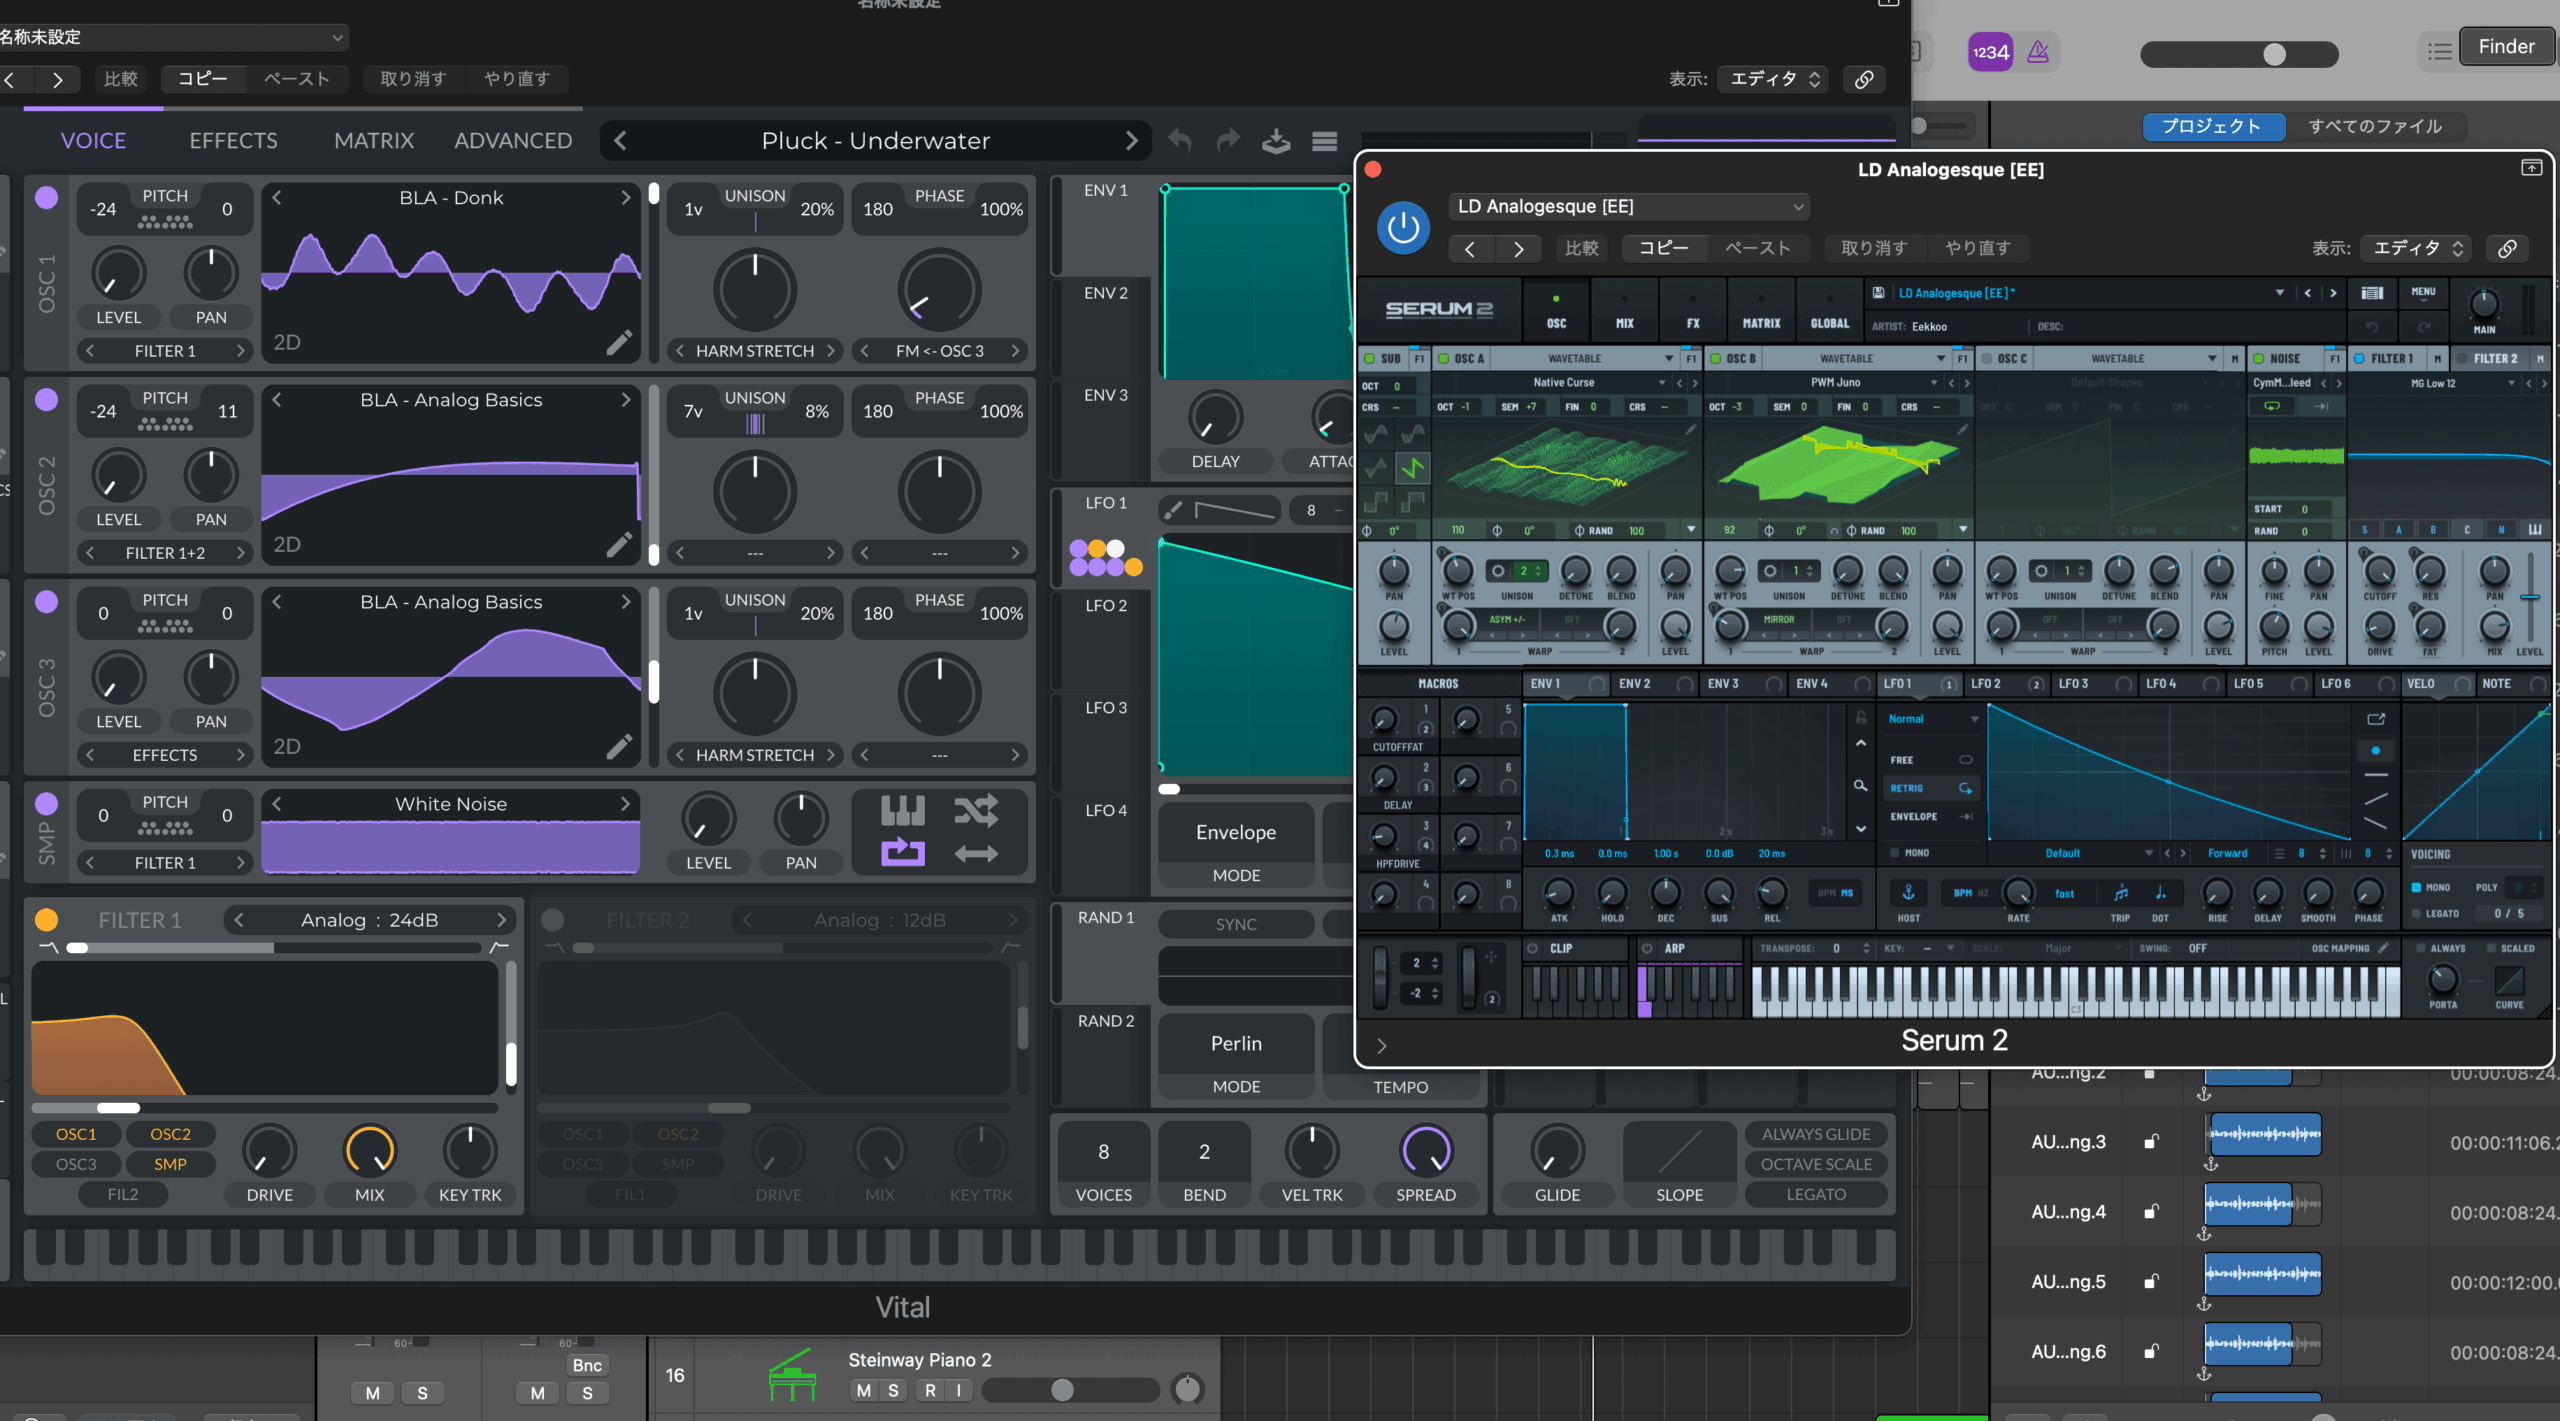The image size is (2560, 1421).
Task: Open the 名称未設定 preset dropdown in Vital header
Action: point(172,37)
